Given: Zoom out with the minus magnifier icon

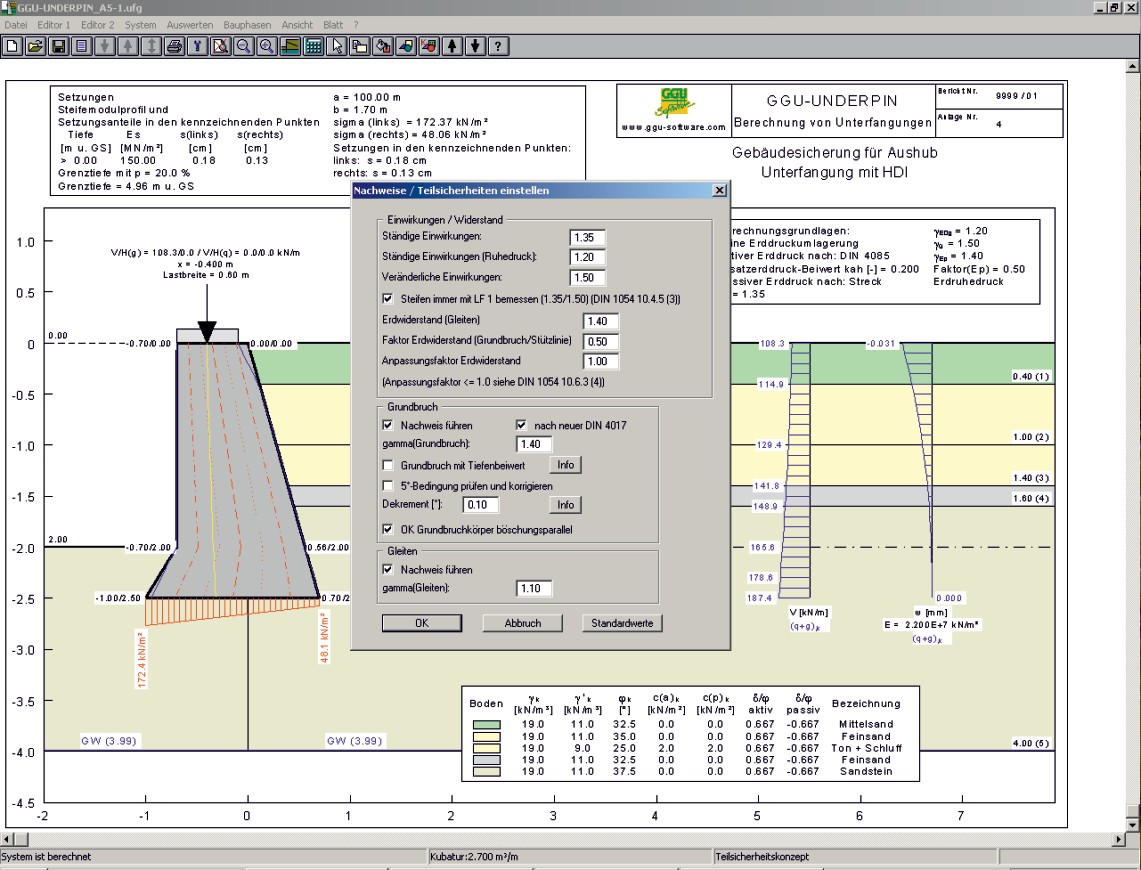Looking at the screenshot, I should [244, 47].
